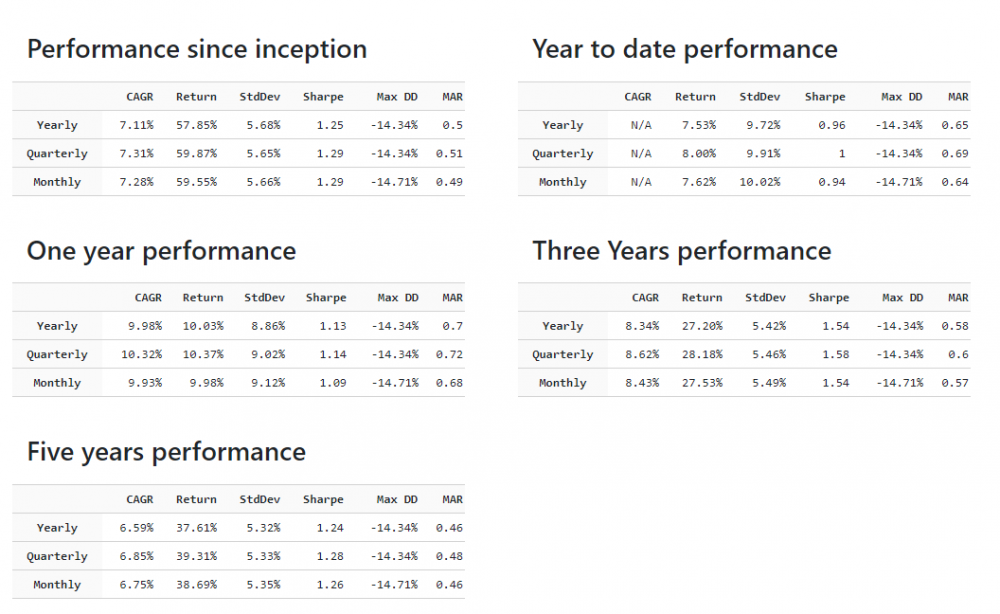Select the 57.85% Return cell since inception
This screenshot has width=1000, height=614.
point(196,126)
